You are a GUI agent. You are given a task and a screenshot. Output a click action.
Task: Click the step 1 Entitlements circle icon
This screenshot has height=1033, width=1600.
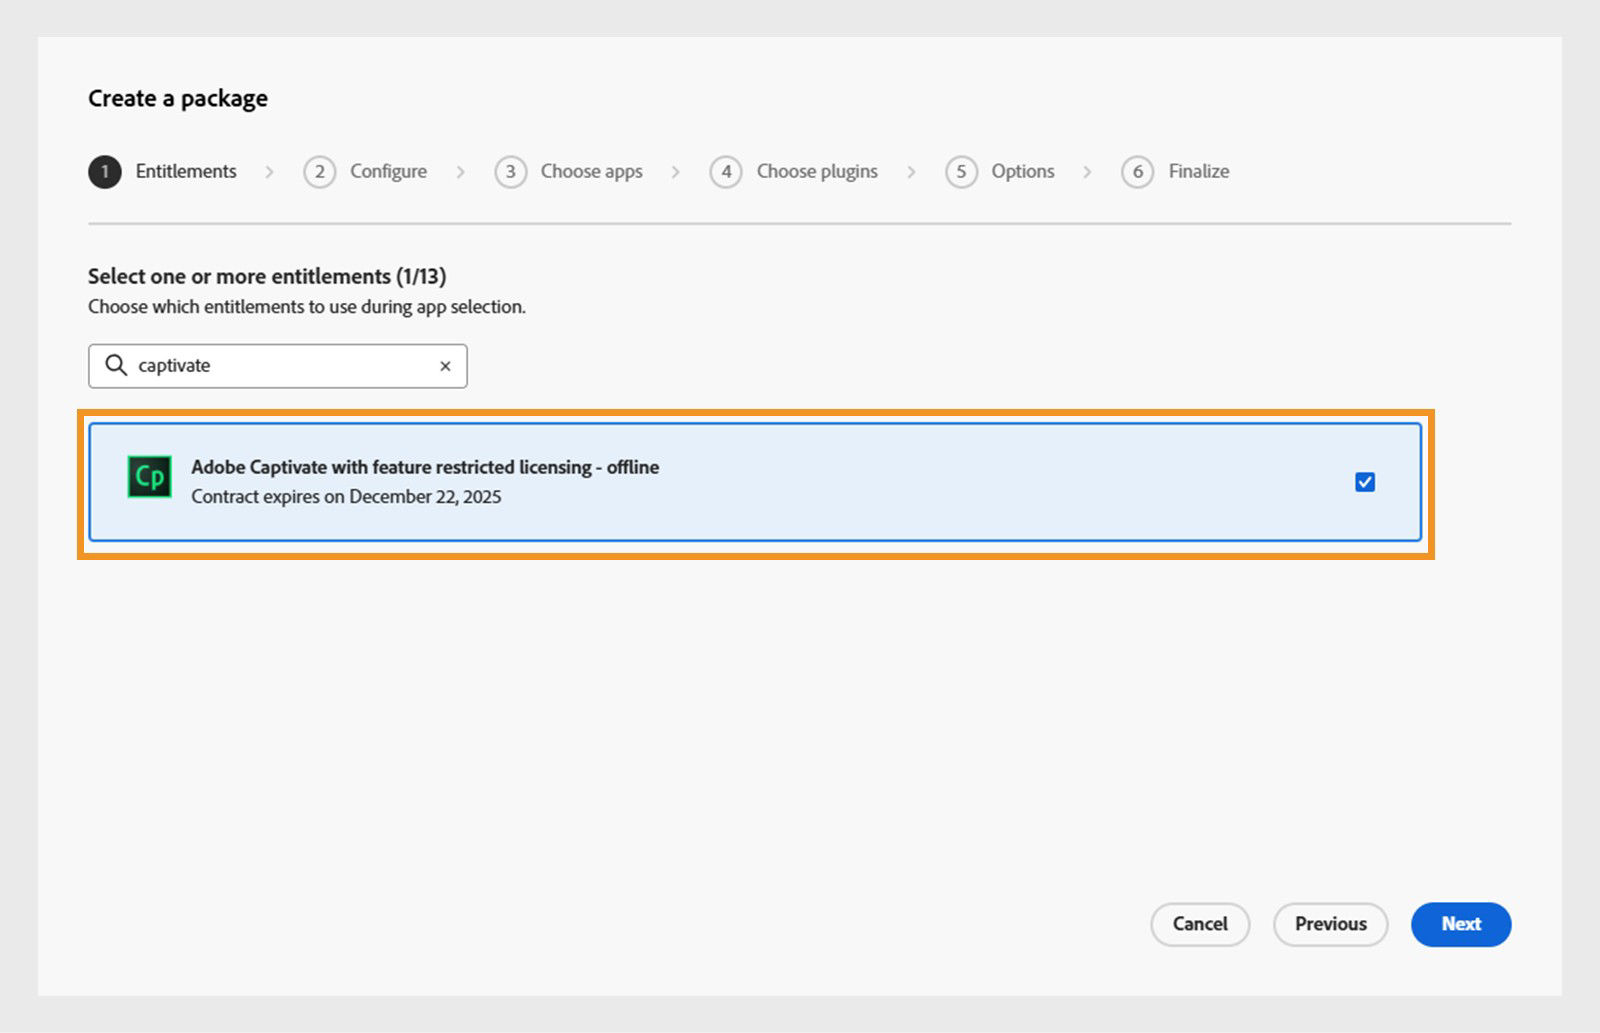(x=104, y=171)
